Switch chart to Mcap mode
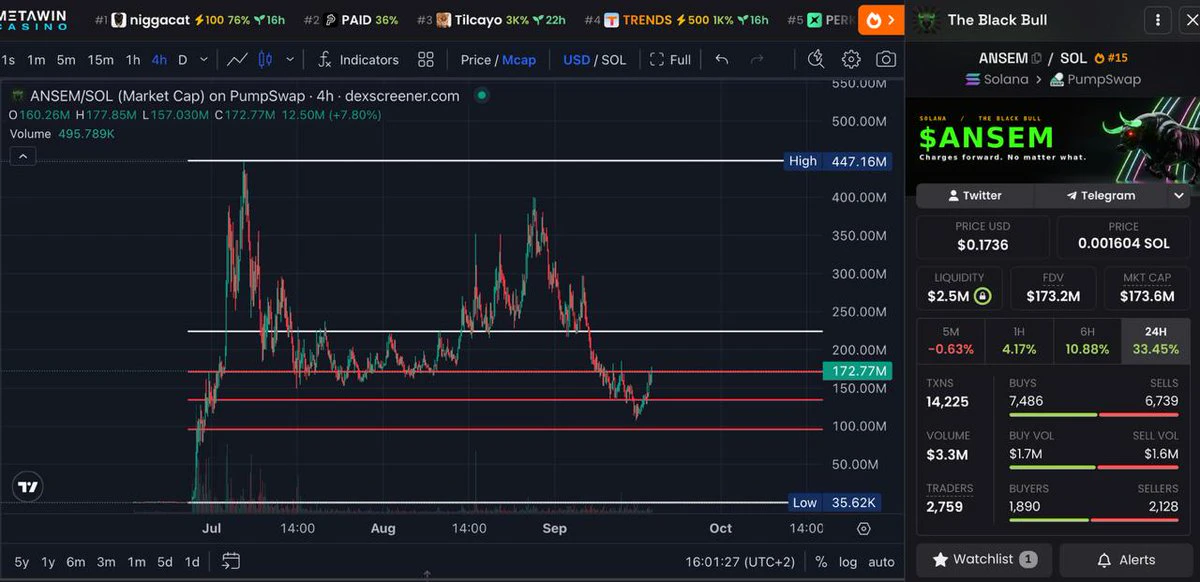The image size is (1200, 582). coord(519,60)
